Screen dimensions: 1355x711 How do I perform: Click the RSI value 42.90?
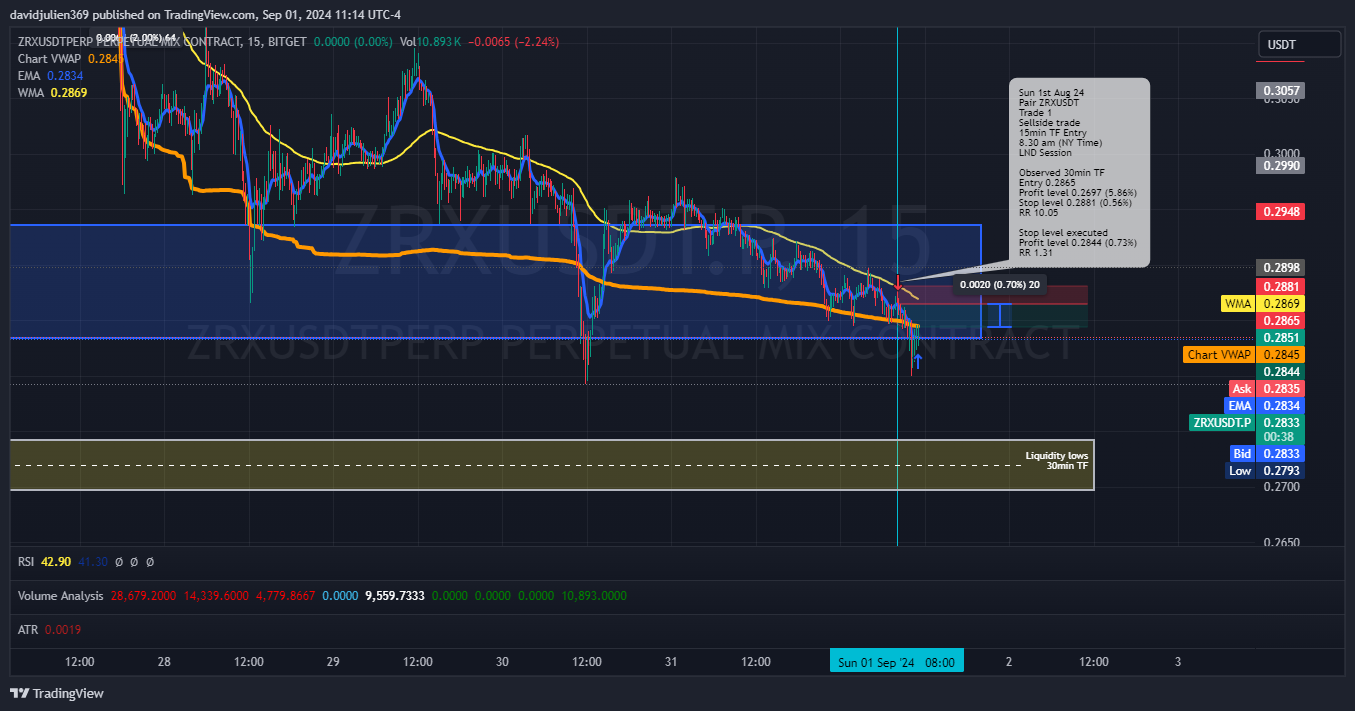point(56,562)
